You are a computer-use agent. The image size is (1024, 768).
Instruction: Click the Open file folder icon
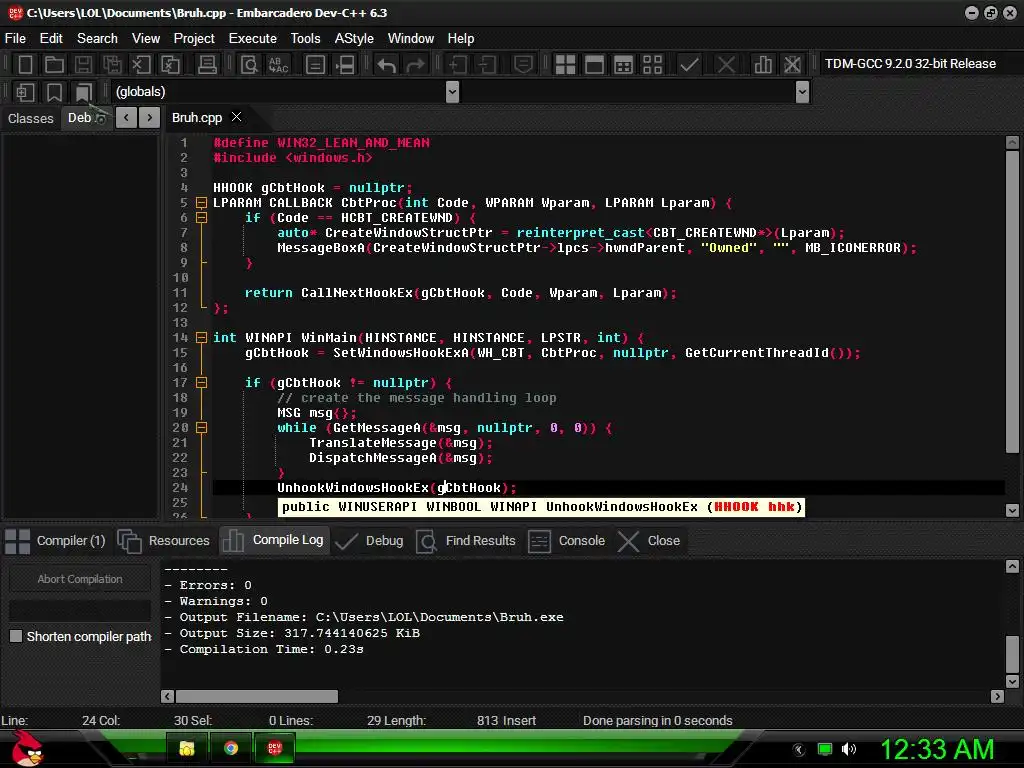54,65
